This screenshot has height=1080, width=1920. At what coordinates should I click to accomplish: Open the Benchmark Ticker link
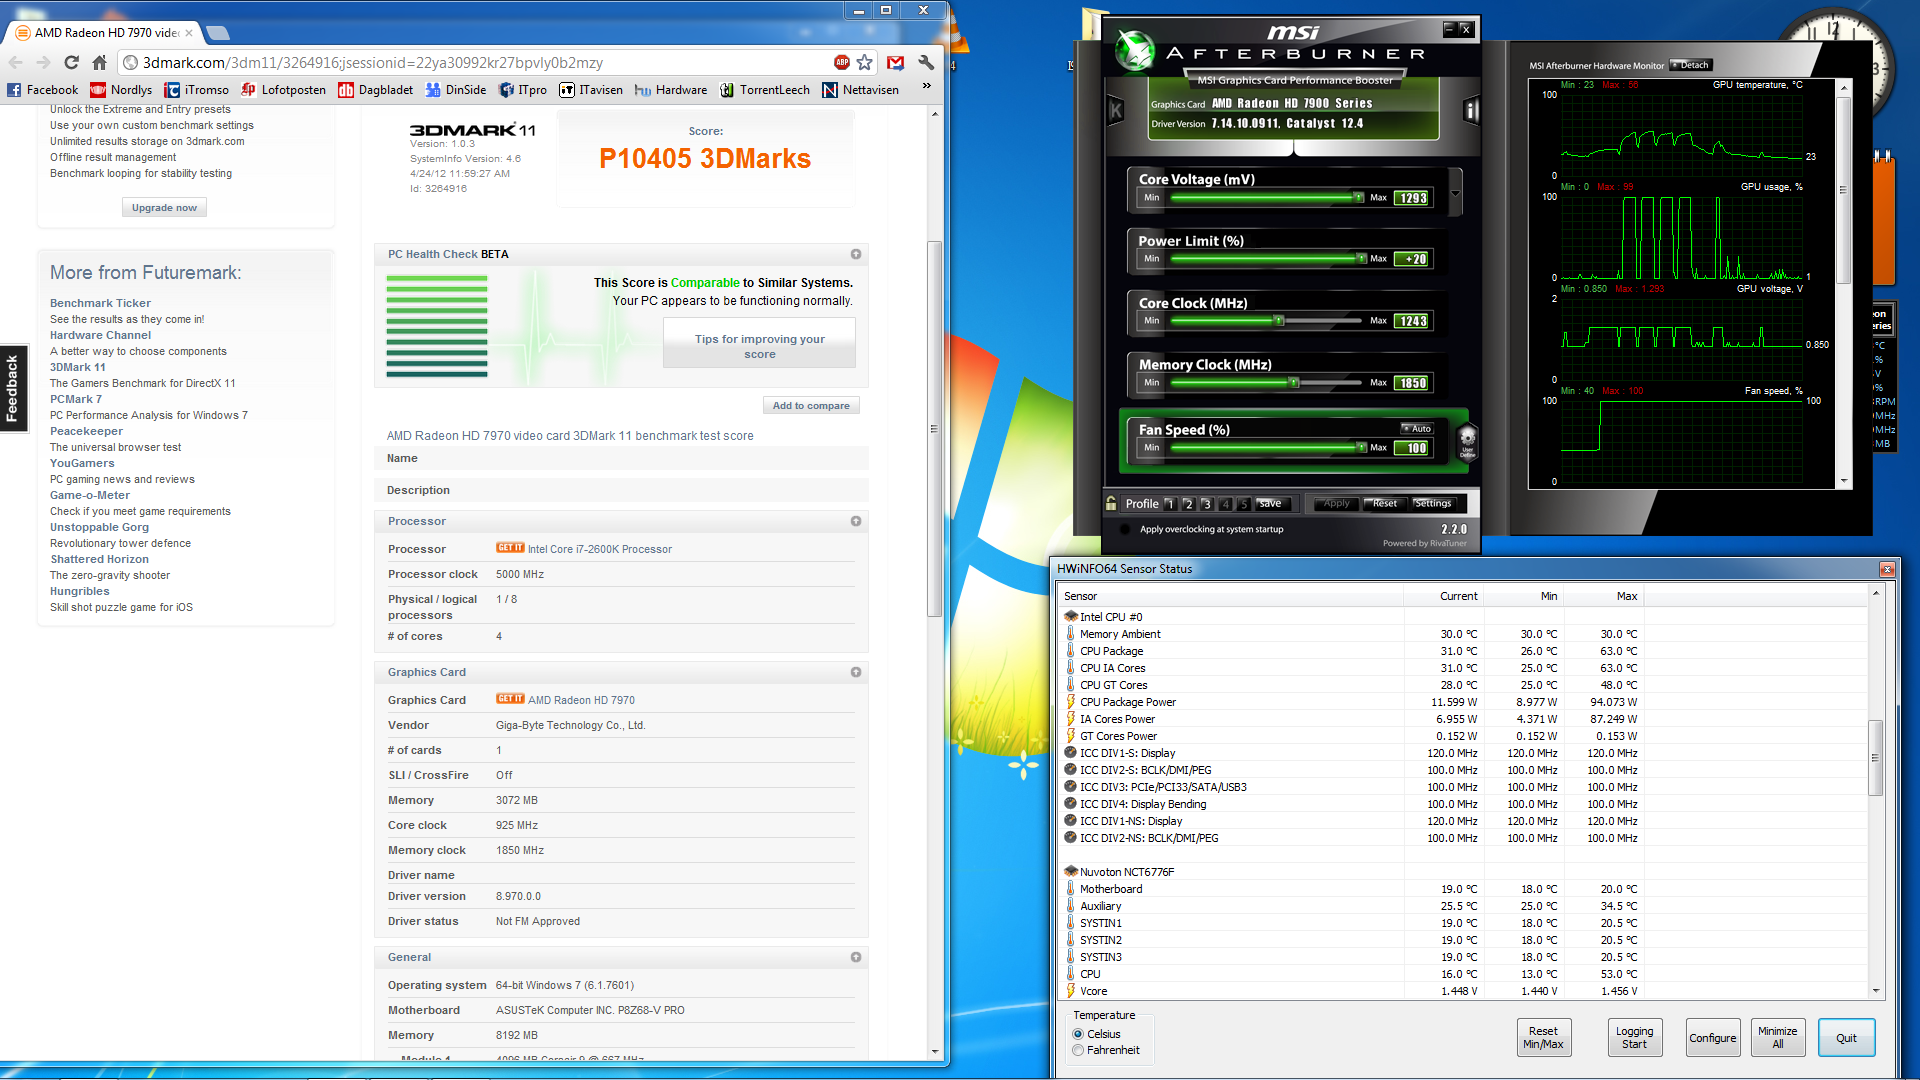pyautogui.click(x=100, y=303)
